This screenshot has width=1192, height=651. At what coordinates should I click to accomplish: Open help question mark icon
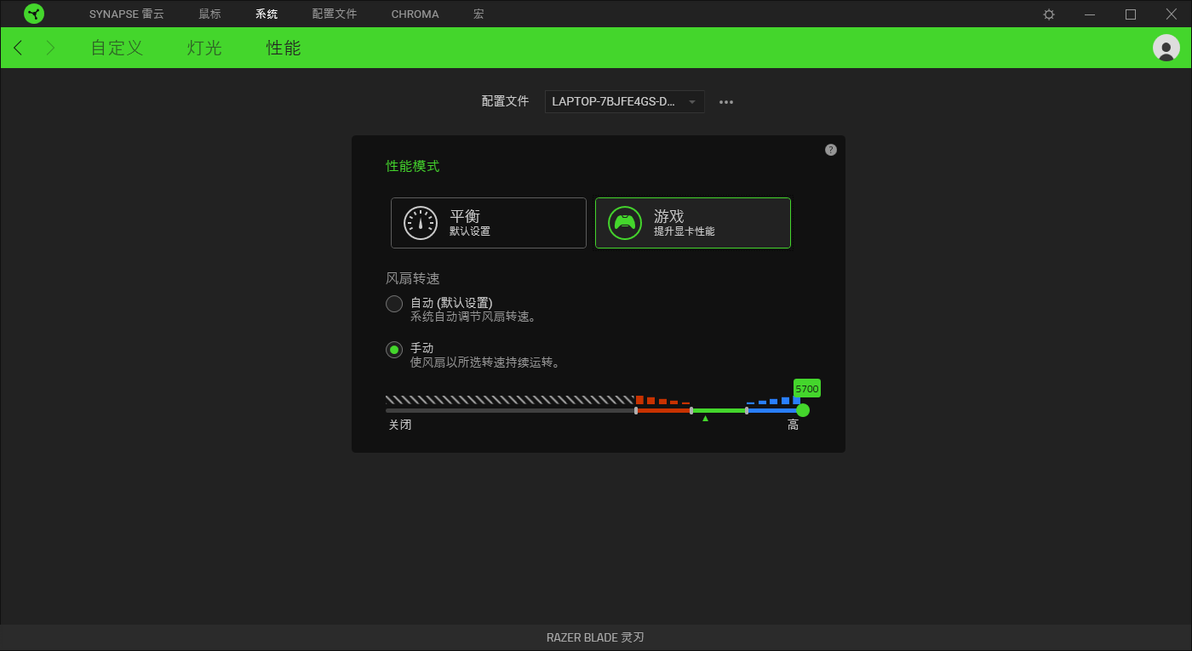pyautogui.click(x=830, y=150)
